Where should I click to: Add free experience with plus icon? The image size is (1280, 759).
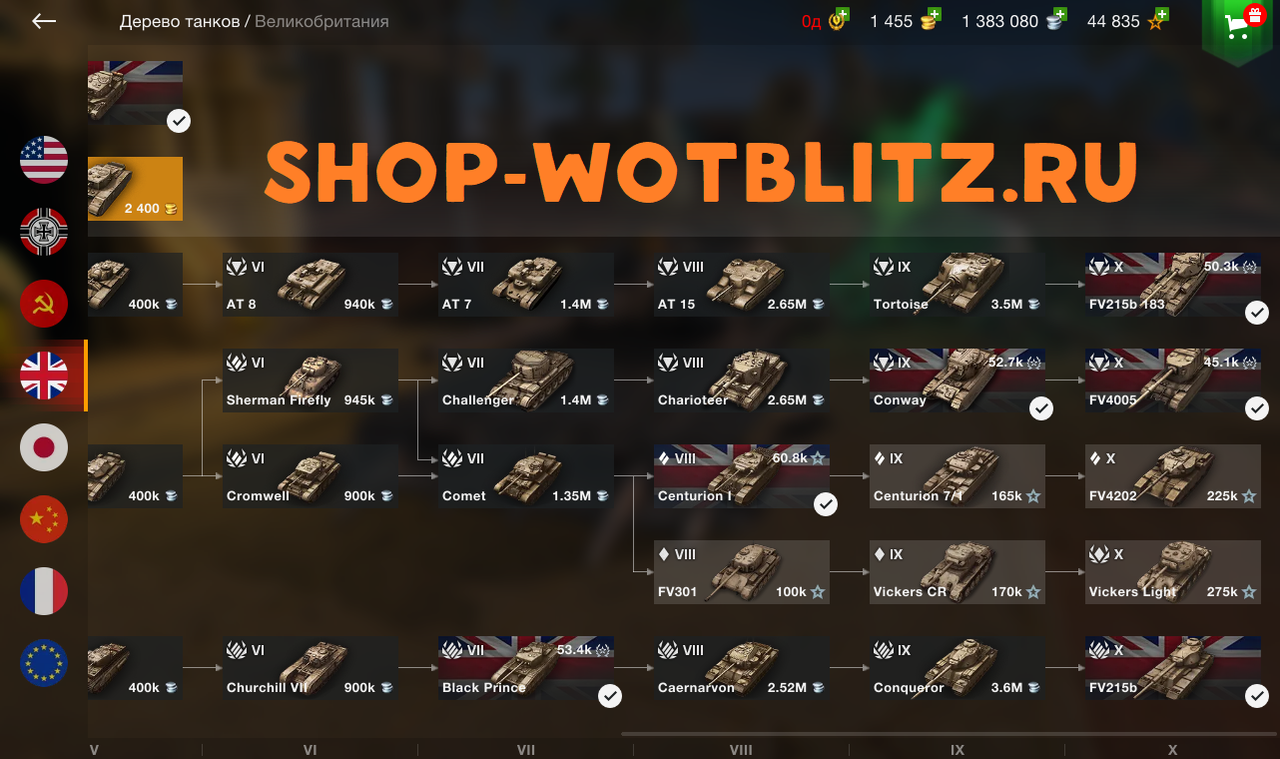point(1162,13)
